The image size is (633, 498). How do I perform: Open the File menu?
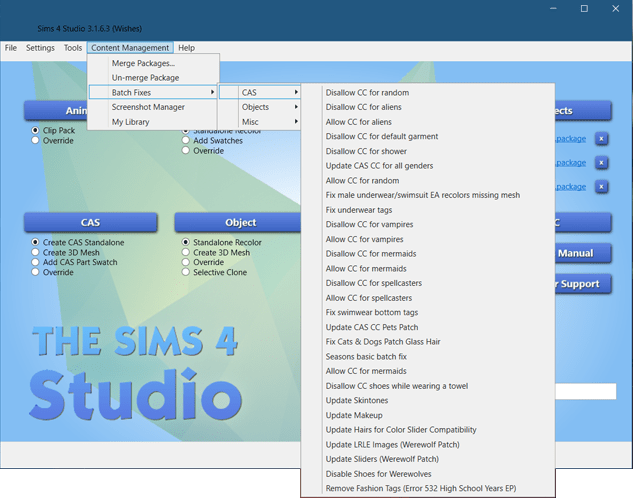[x=11, y=48]
